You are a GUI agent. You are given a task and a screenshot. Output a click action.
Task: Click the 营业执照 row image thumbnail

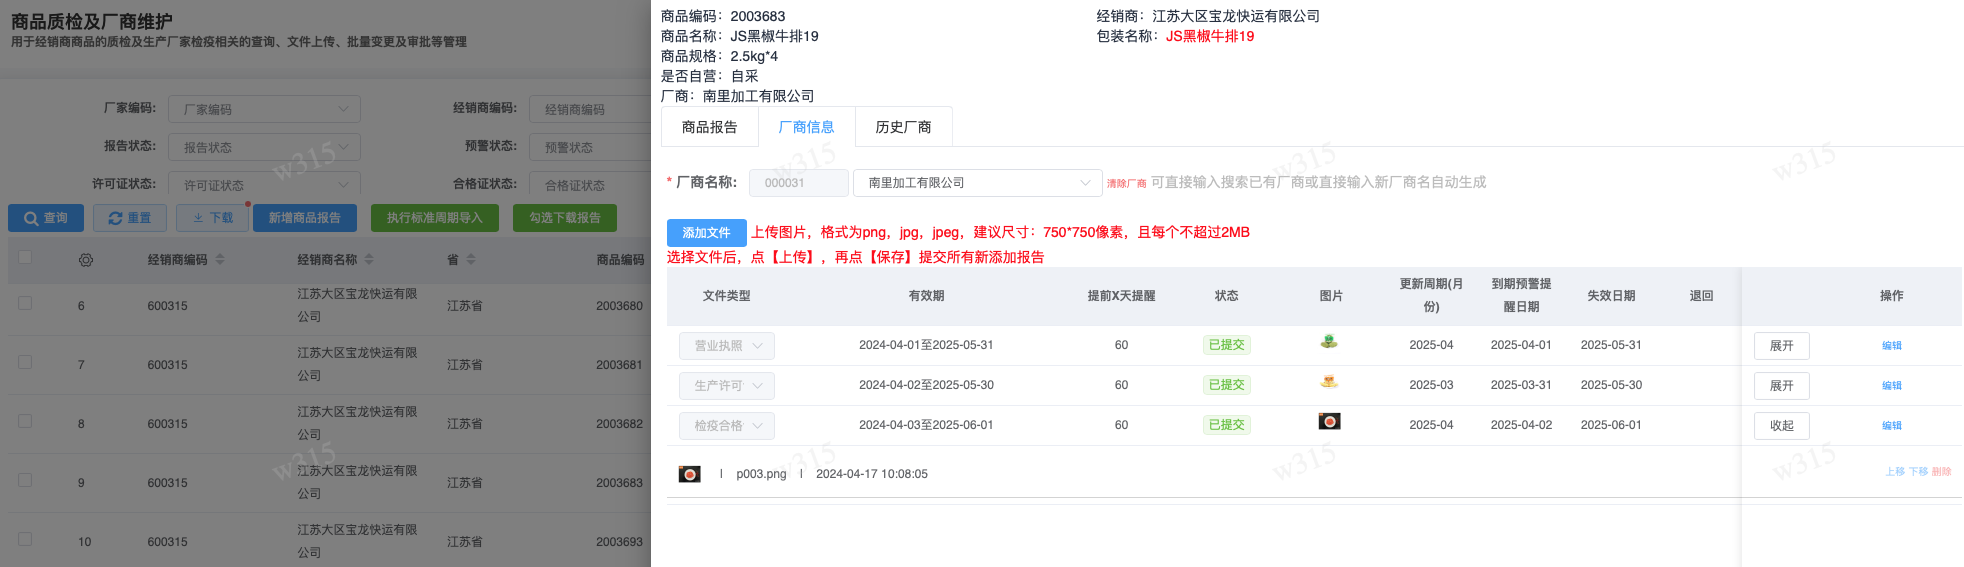click(x=1329, y=342)
